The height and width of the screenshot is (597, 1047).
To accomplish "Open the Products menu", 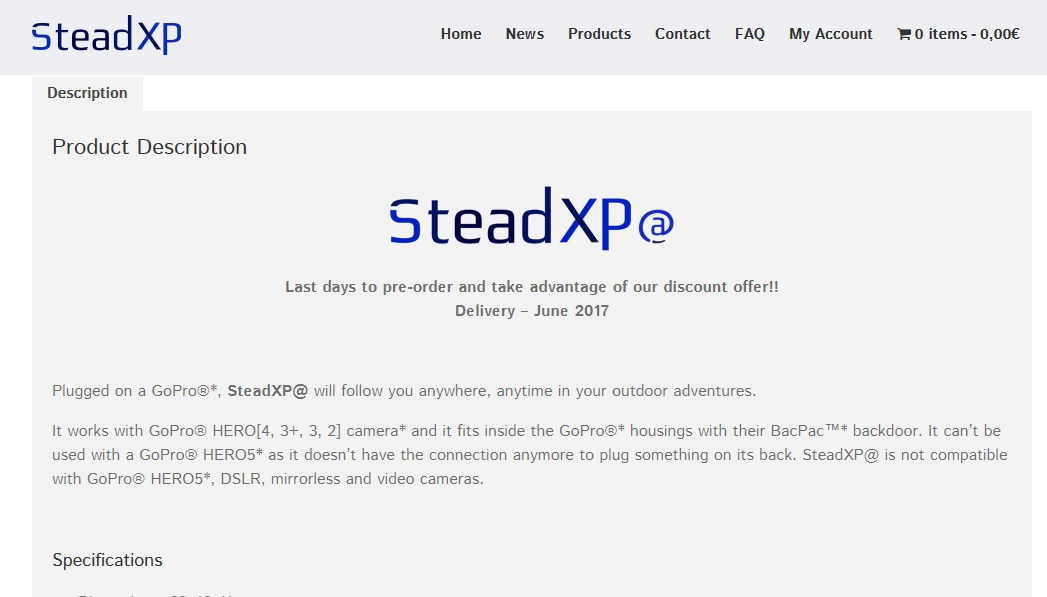I will click(599, 34).
